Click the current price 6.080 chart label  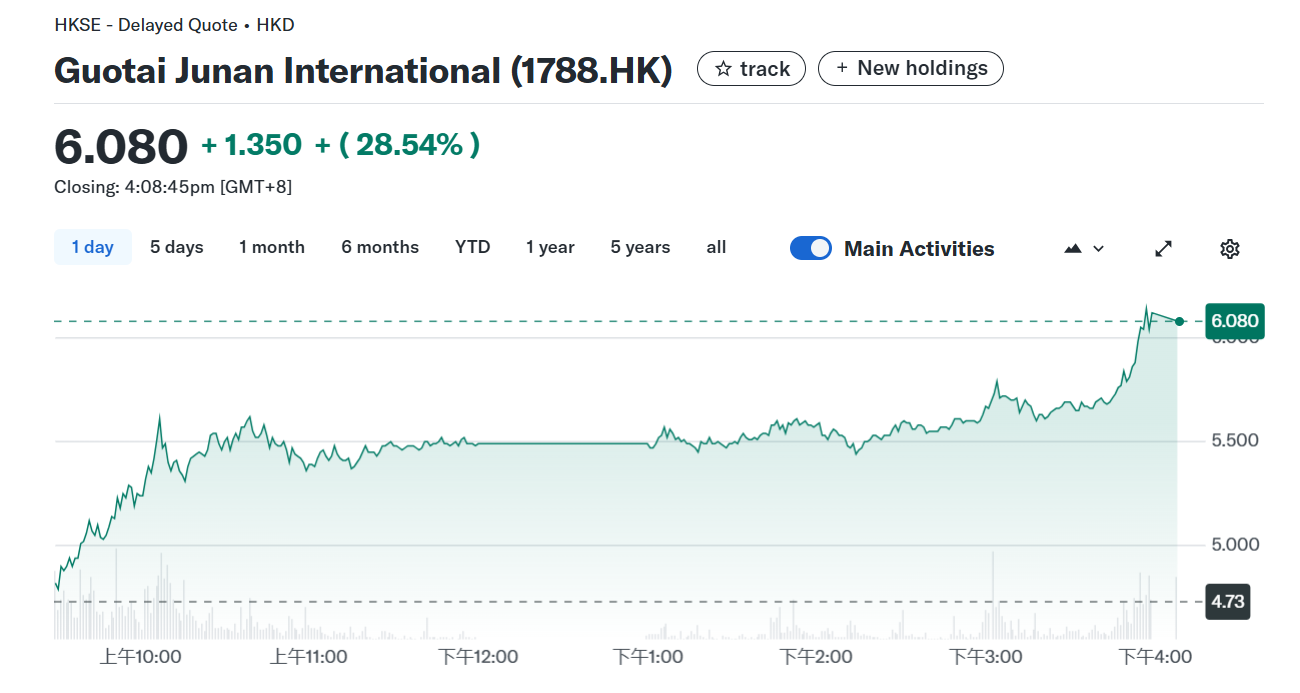point(1235,321)
